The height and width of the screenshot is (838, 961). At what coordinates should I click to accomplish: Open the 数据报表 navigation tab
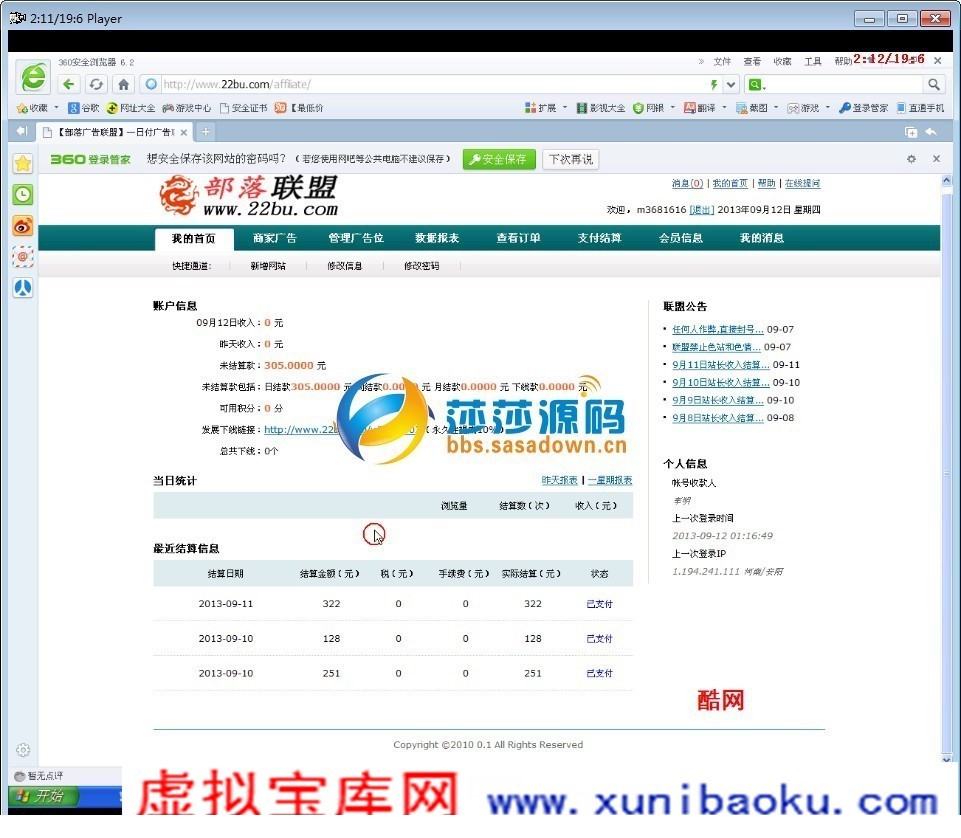[x=437, y=238]
